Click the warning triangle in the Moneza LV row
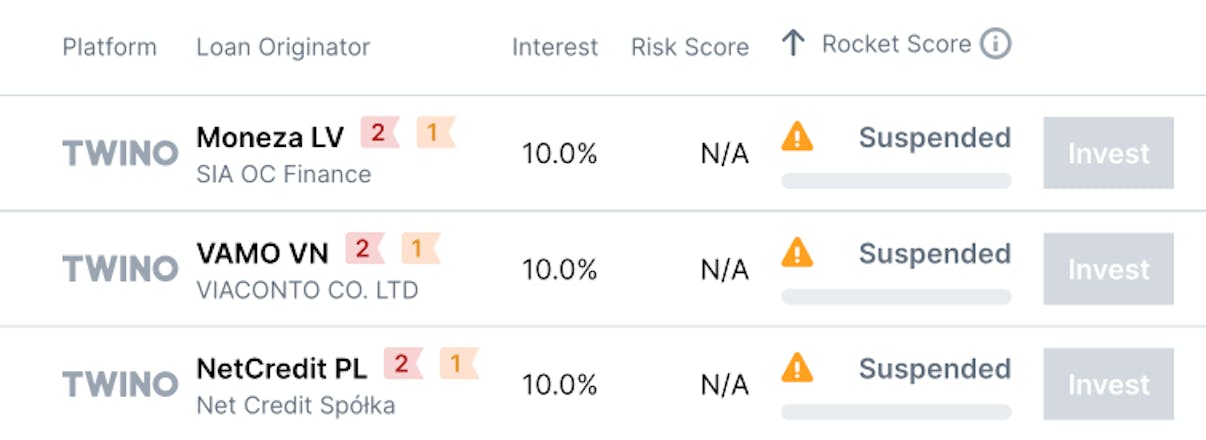Image resolution: width=1206 pixels, height=440 pixels. pos(797,136)
